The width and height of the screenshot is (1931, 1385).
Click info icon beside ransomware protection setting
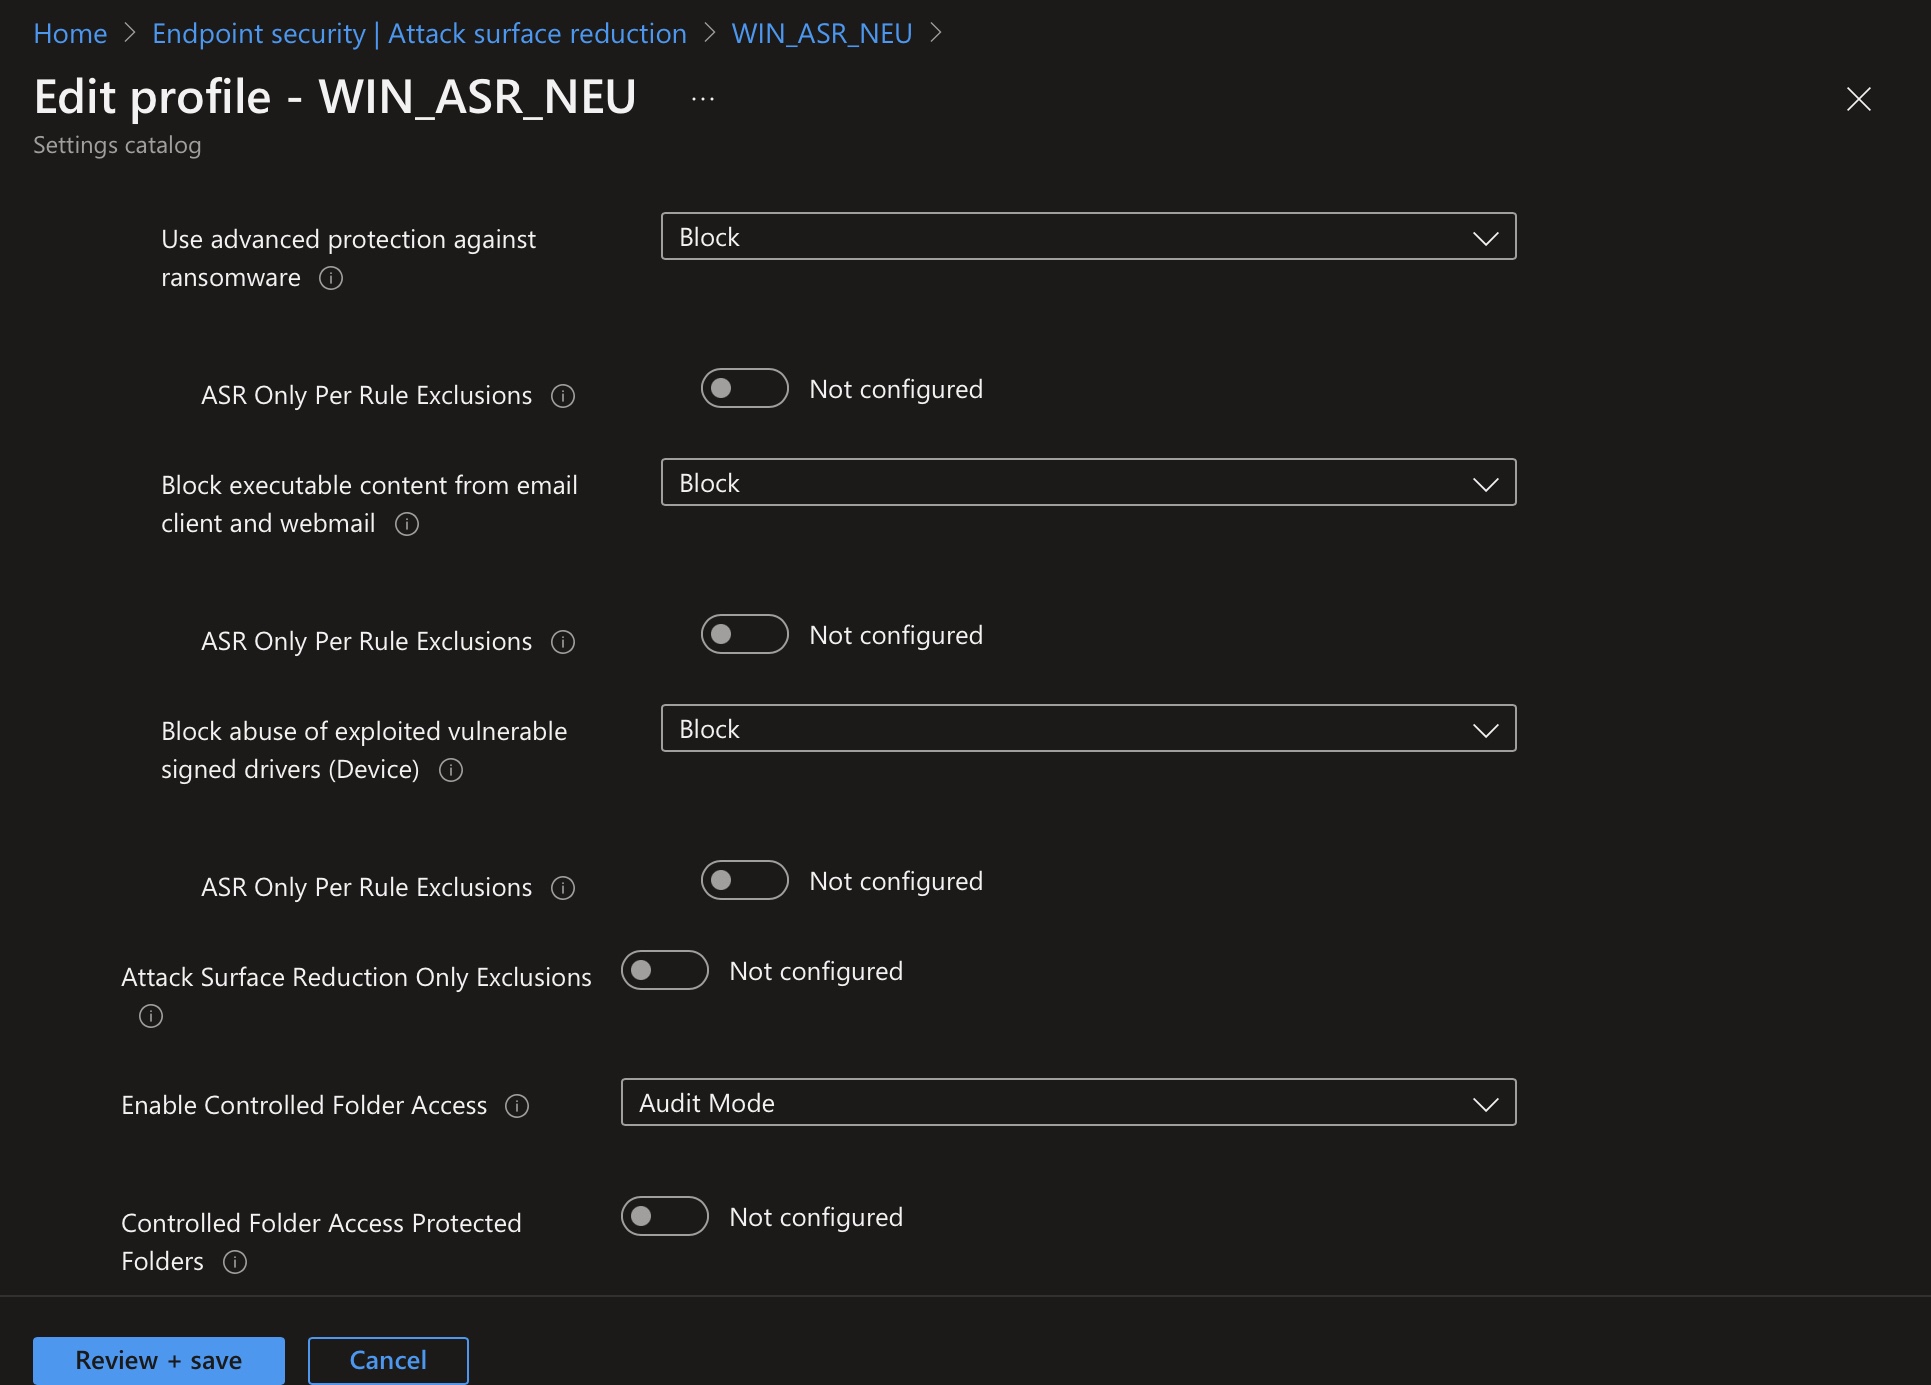(x=331, y=278)
